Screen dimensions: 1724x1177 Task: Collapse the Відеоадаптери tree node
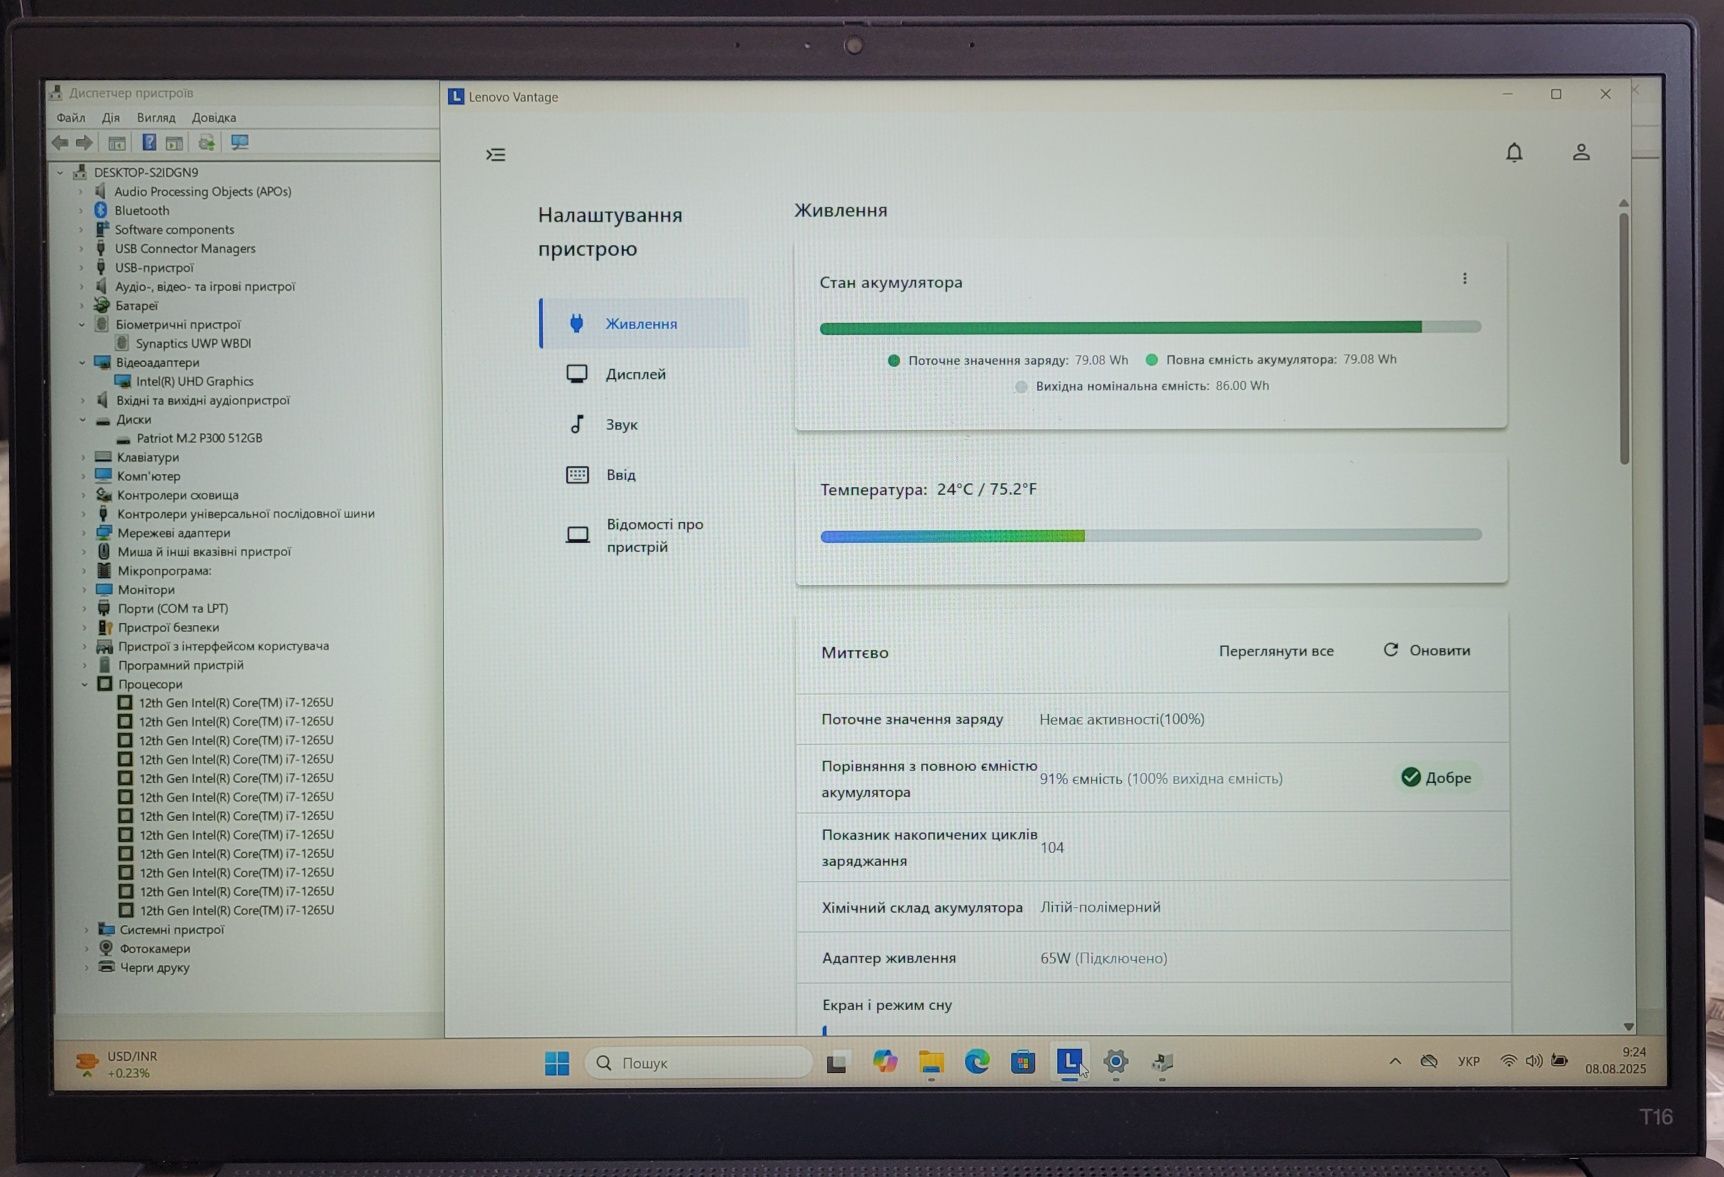83,363
